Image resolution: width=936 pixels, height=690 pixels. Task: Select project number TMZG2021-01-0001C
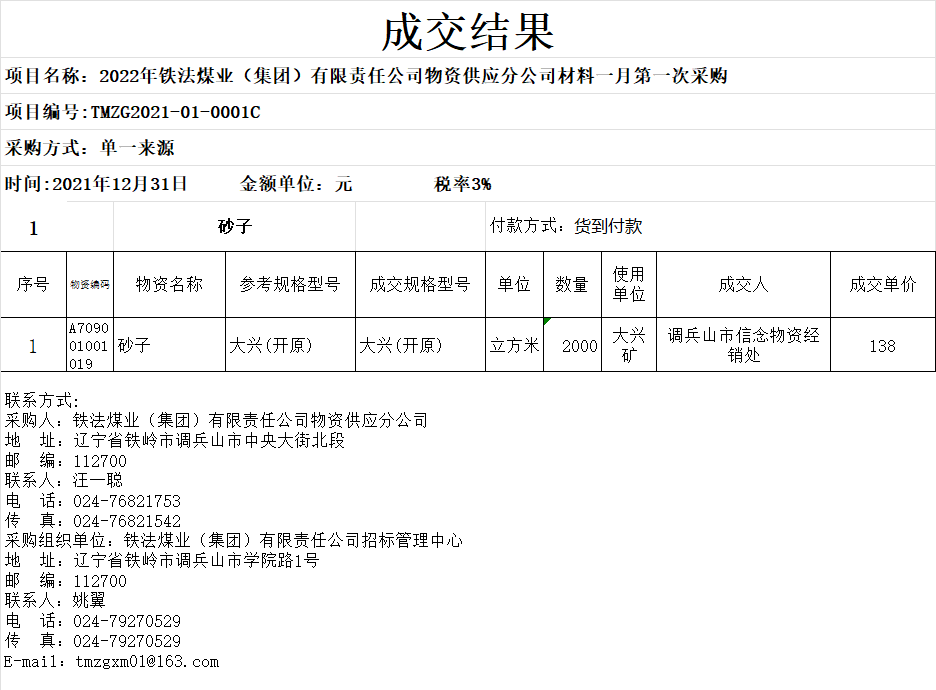point(175,112)
